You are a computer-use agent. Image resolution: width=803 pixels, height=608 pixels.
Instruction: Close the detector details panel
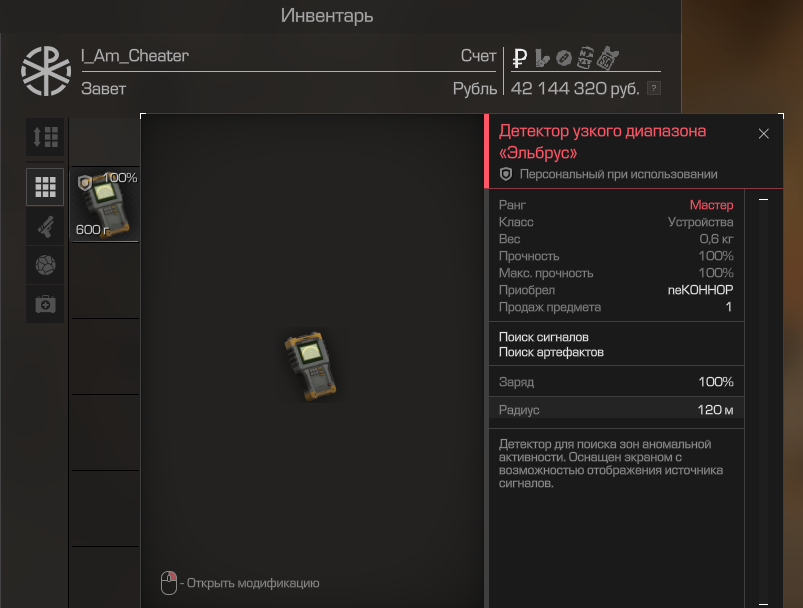click(x=764, y=134)
